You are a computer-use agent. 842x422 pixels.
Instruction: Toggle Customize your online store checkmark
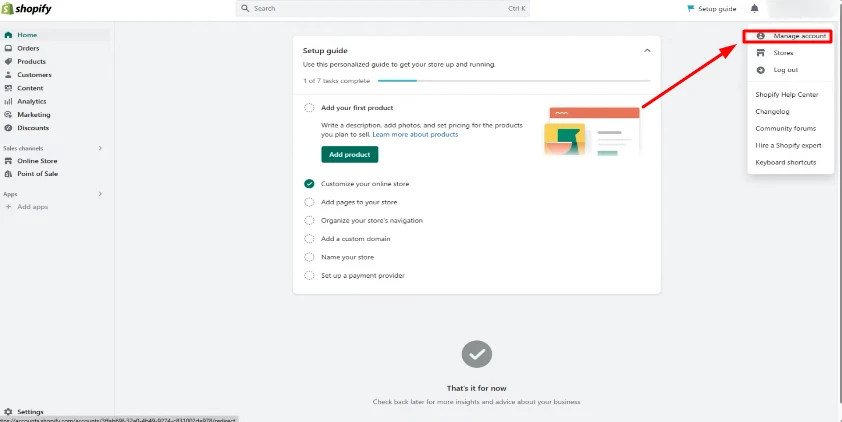(x=309, y=184)
